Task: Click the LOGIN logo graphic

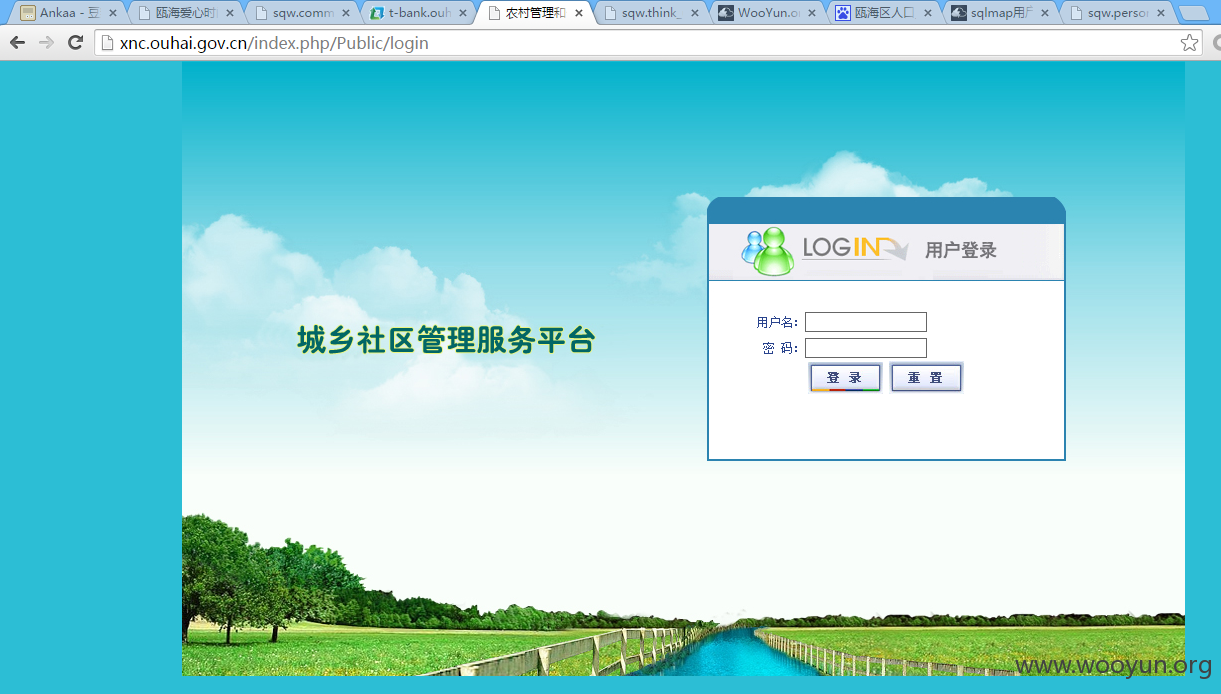Action: [x=855, y=247]
